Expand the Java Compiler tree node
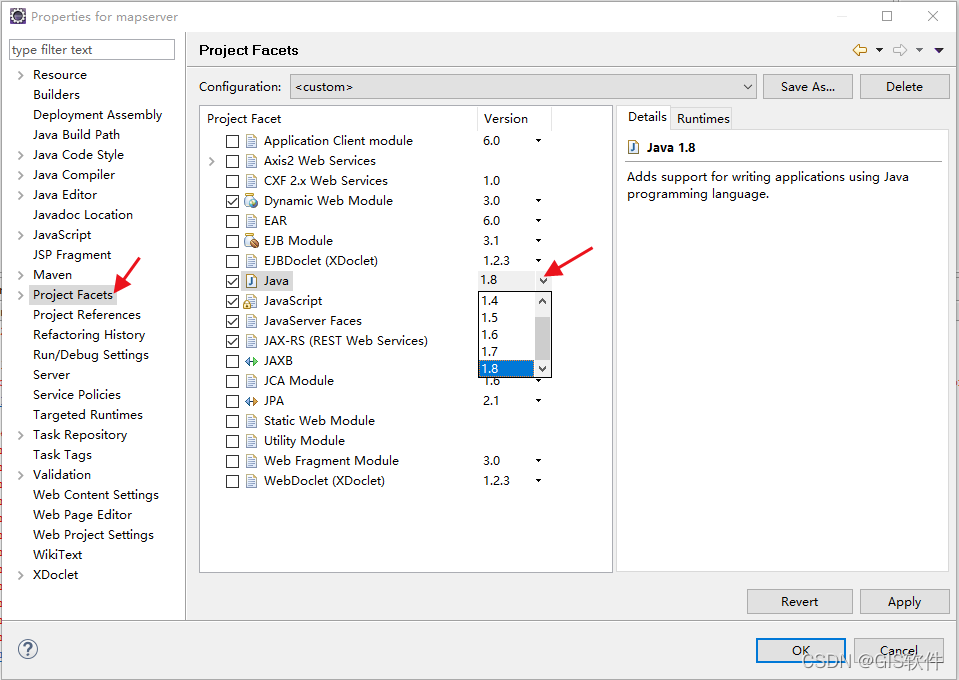 [x=21, y=176]
